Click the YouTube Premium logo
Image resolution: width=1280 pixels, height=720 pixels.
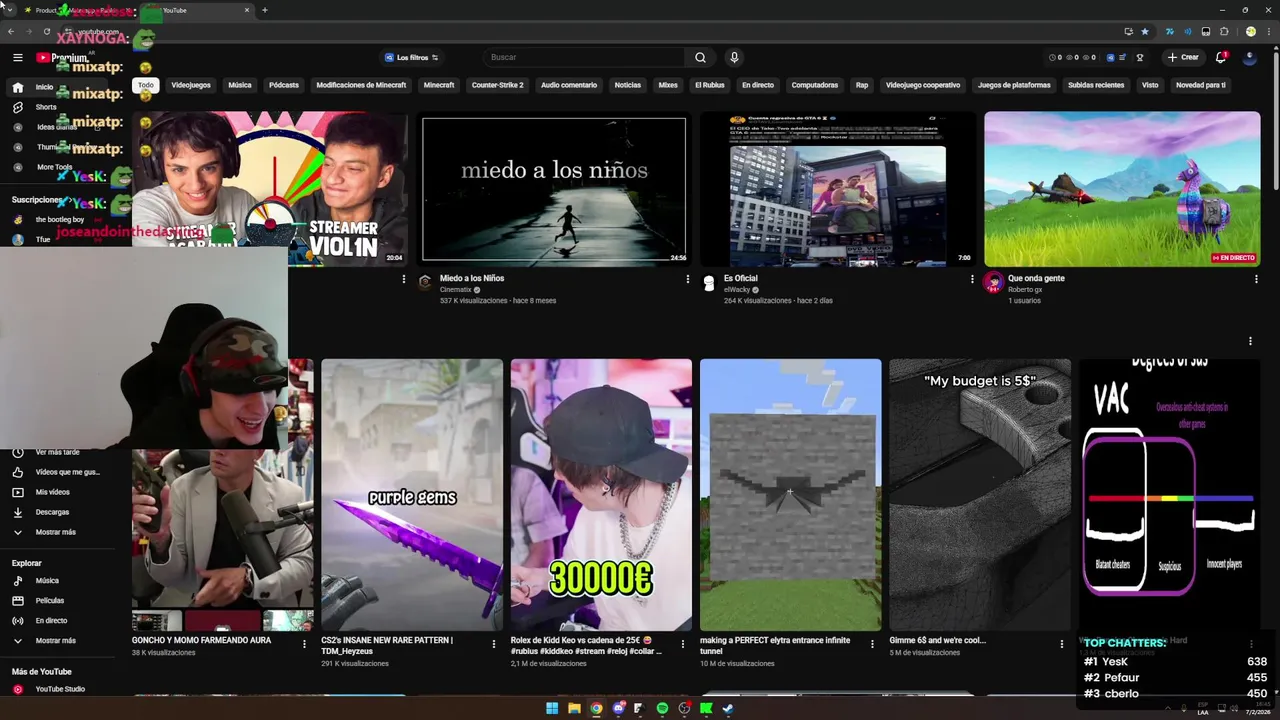pos(62,58)
